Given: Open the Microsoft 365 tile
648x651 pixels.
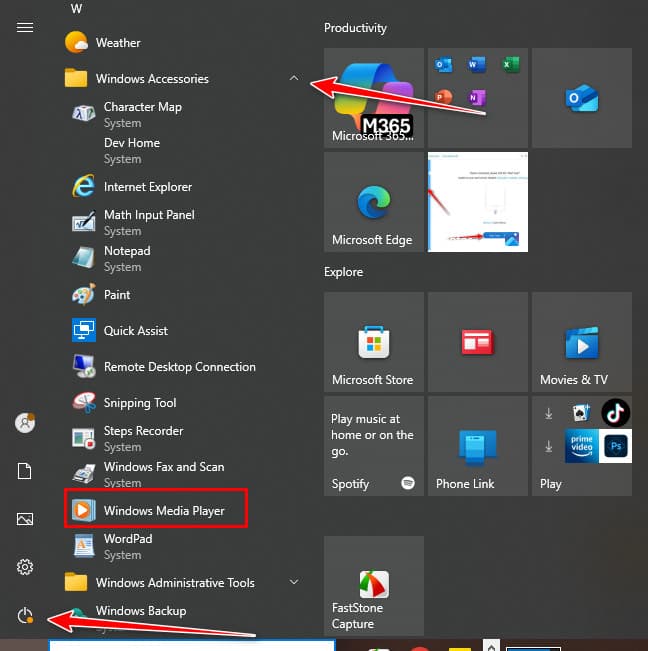Looking at the screenshot, I should (374, 98).
